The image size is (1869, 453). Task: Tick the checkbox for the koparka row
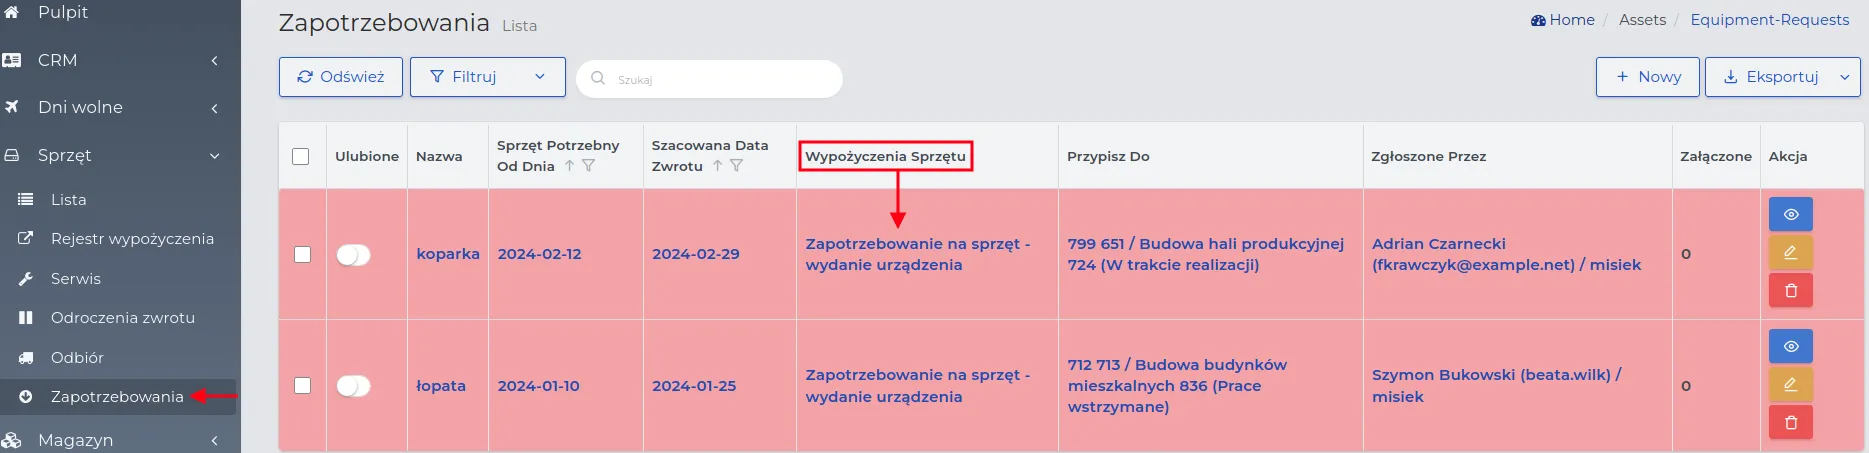coord(302,254)
